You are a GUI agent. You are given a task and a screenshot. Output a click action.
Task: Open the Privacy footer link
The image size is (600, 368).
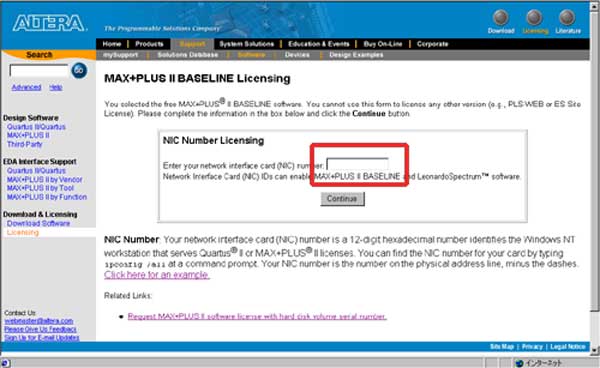tap(532, 347)
